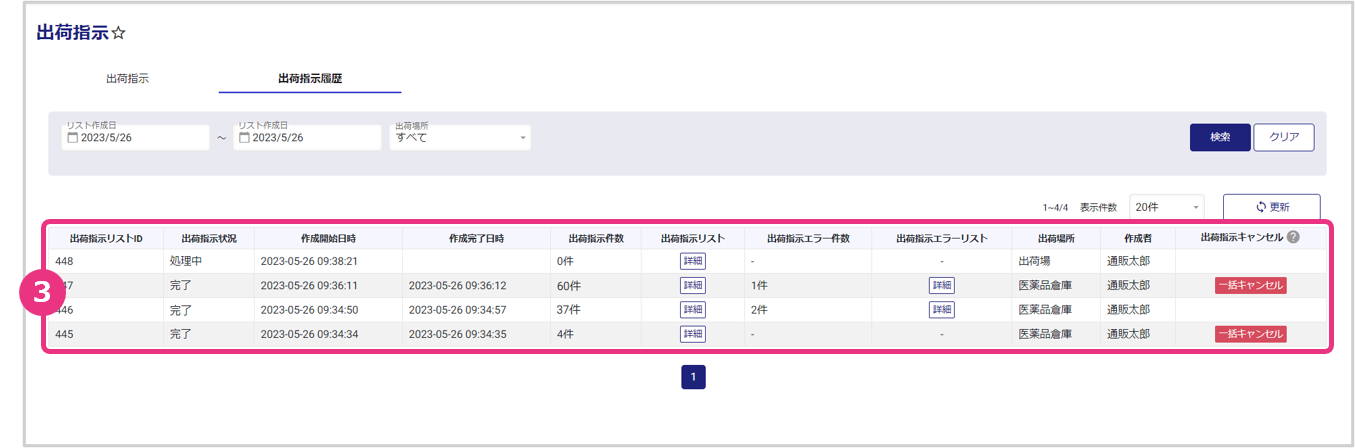View error list 詳細 for the 2件 error row
This screenshot has height=448, width=1355.
(x=941, y=310)
